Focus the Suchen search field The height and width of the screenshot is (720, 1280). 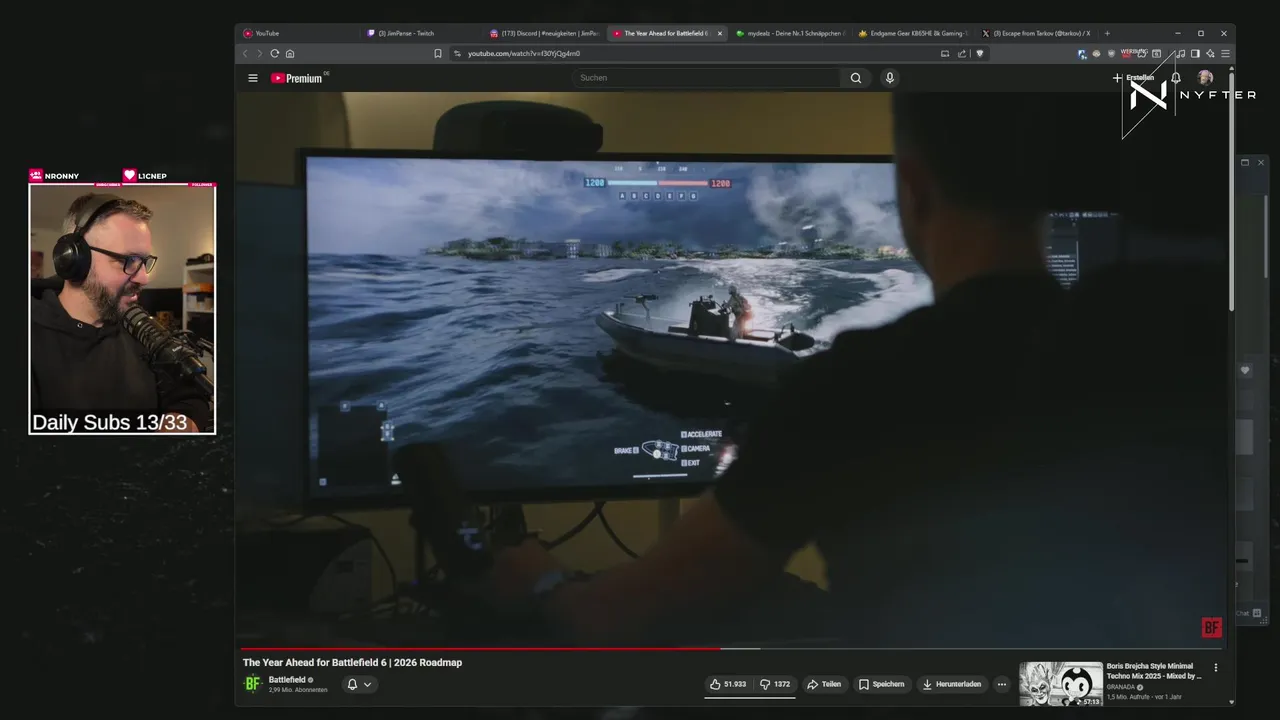707,78
